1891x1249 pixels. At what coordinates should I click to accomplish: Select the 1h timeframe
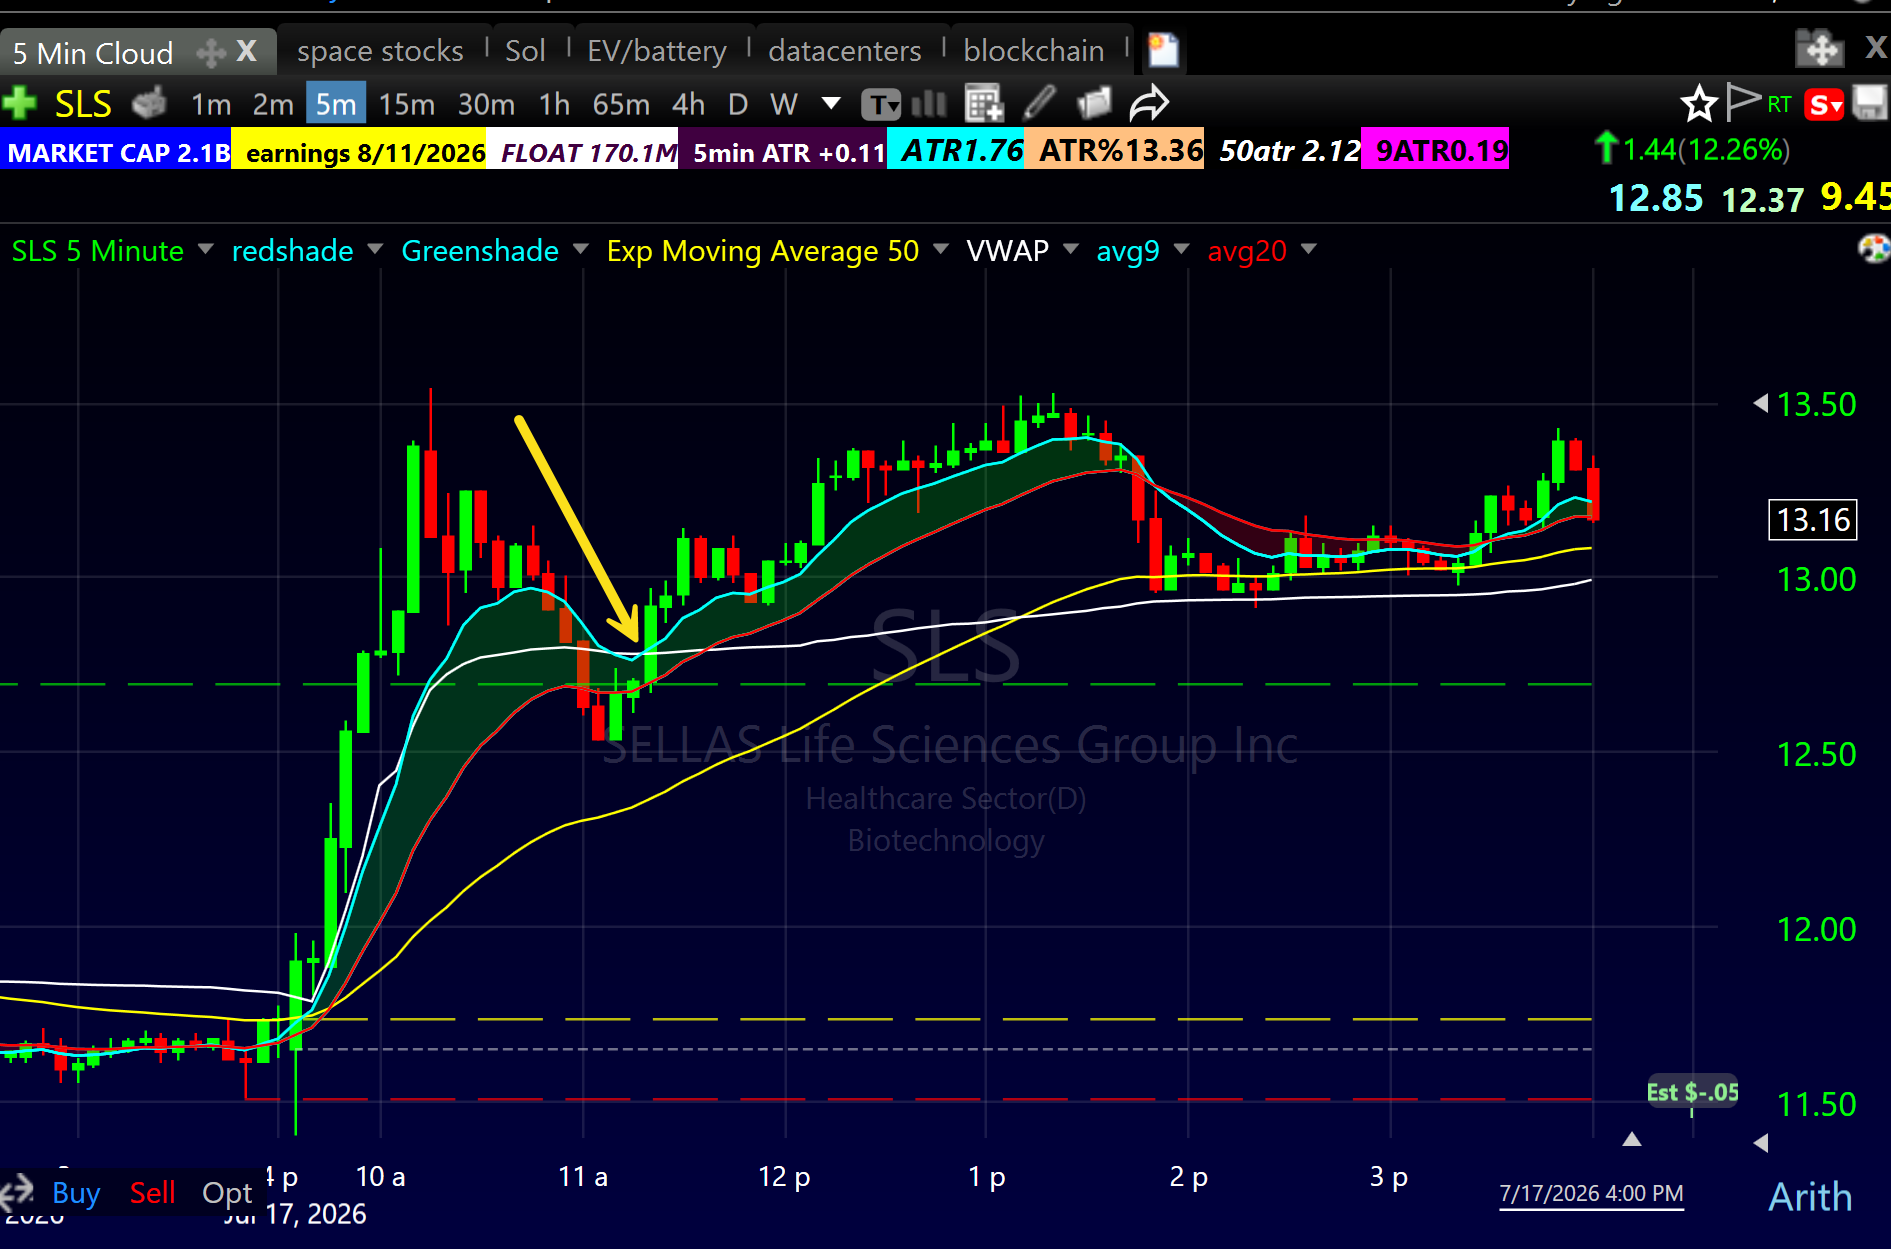554,104
